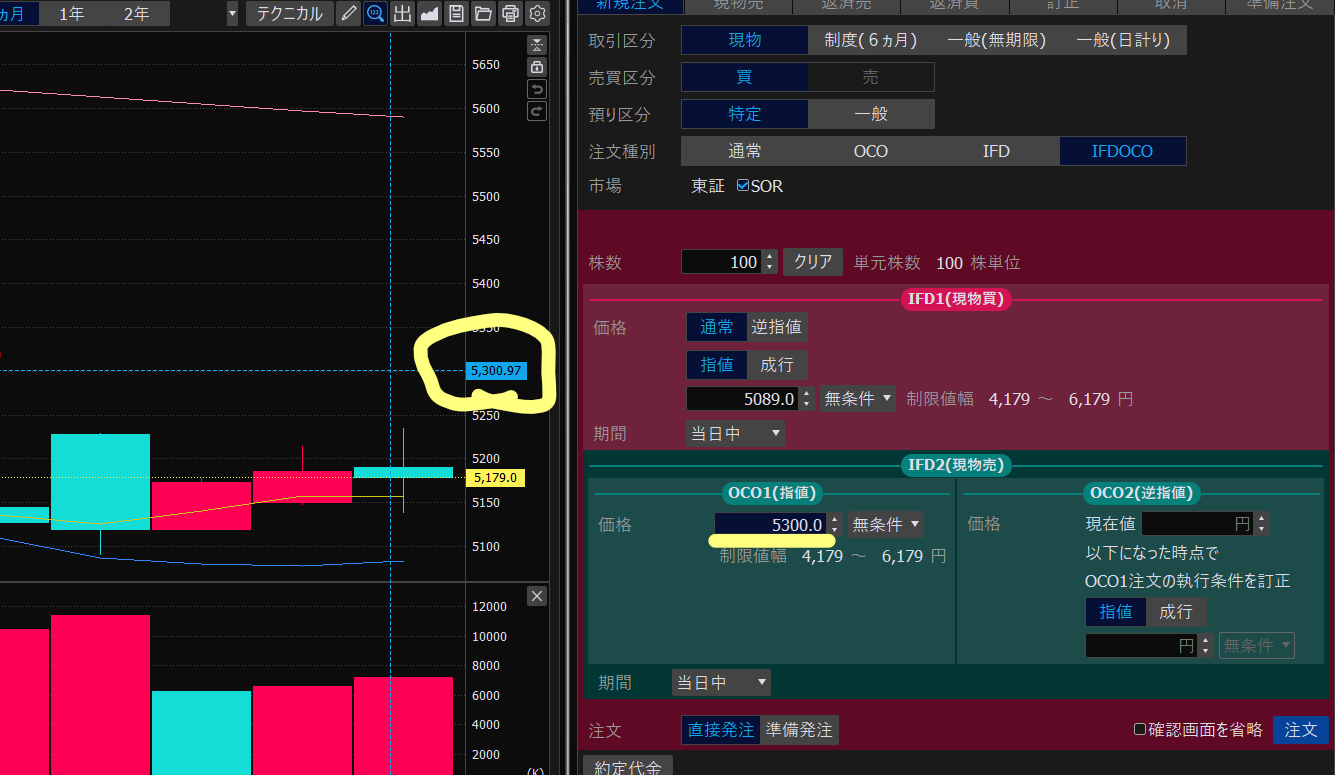Click the lock icon beside the chart

(536, 66)
